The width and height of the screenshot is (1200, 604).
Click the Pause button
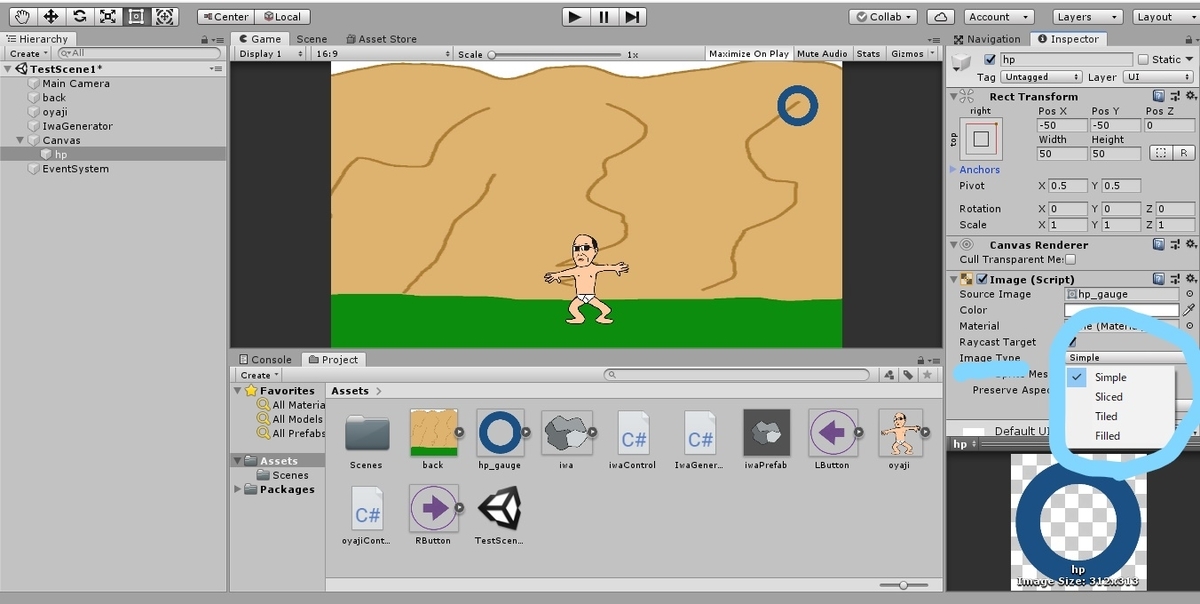603,16
